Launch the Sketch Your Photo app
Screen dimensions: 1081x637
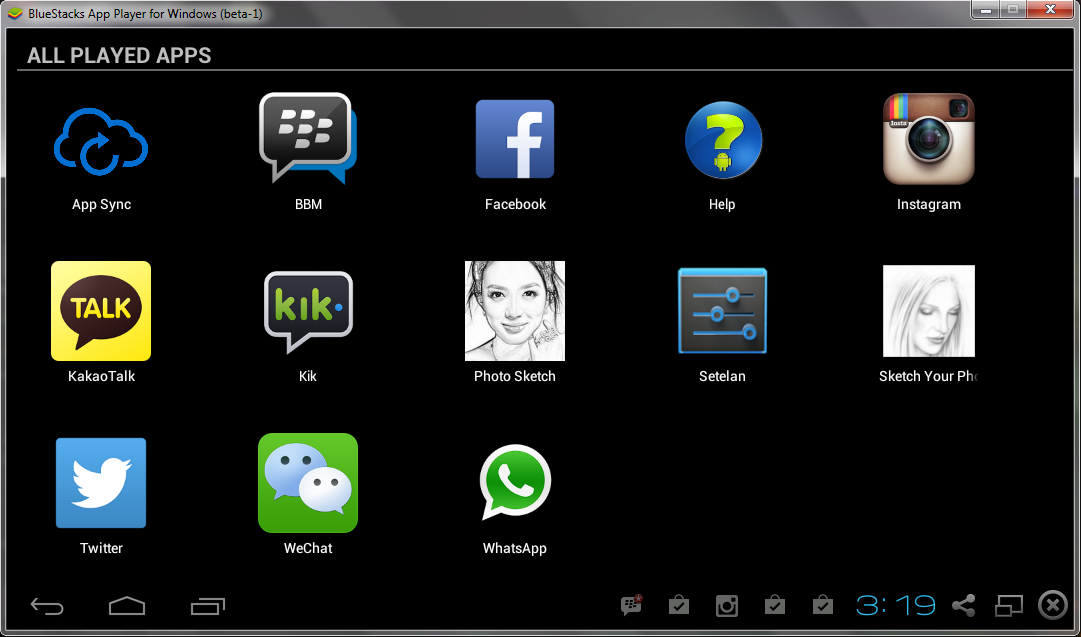point(929,311)
